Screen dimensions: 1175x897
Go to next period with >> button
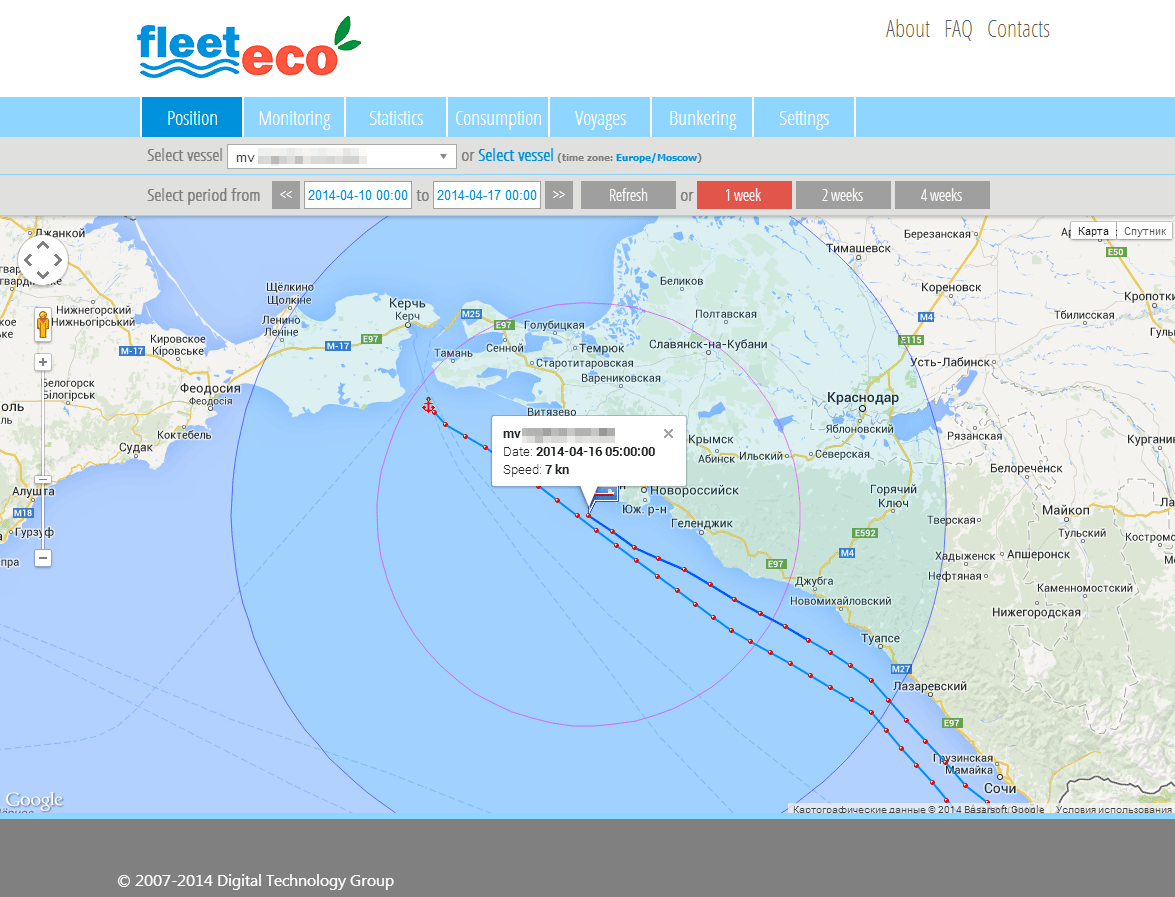pos(559,195)
